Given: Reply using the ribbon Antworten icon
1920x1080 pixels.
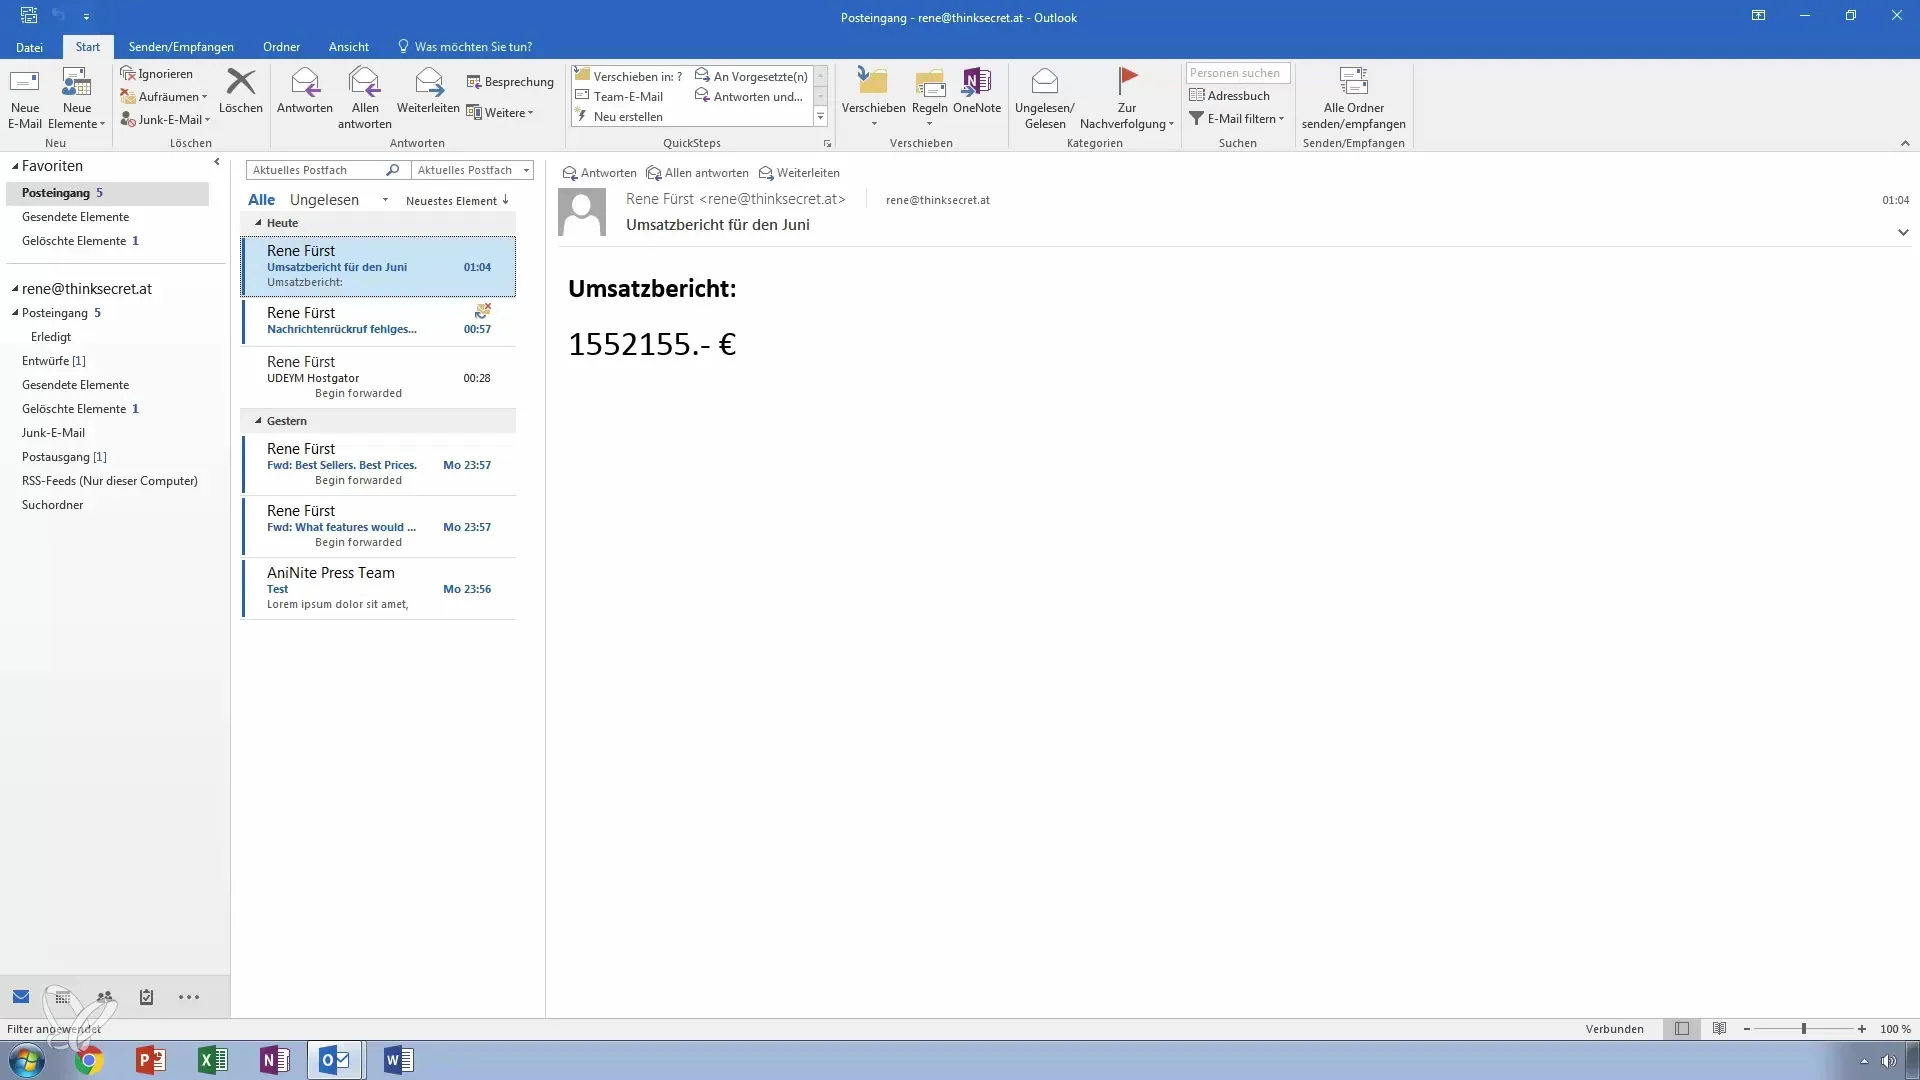Looking at the screenshot, I should pos(305,90).
